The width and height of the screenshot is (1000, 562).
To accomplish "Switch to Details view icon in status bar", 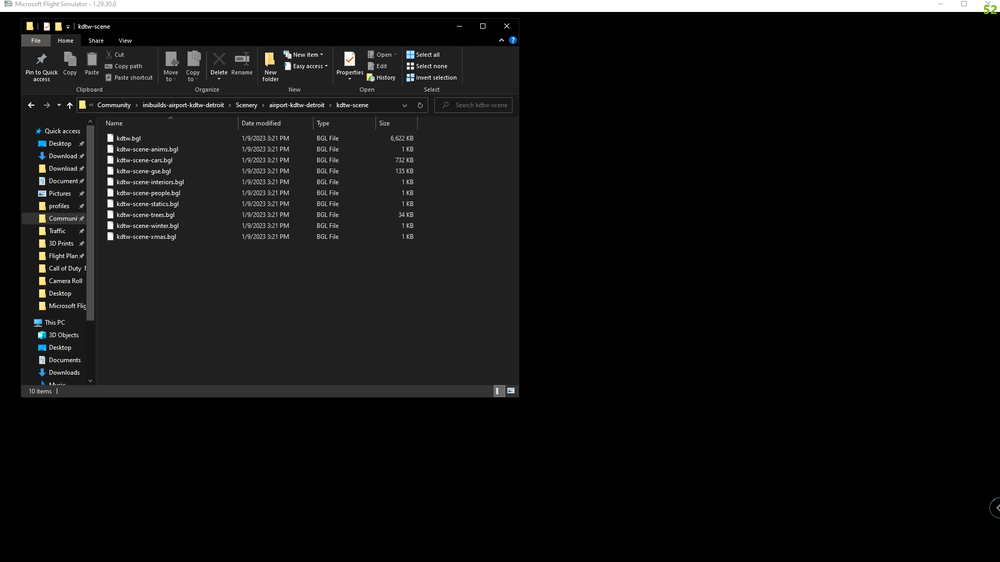I will pyautogui.click(x=499, y=391).
